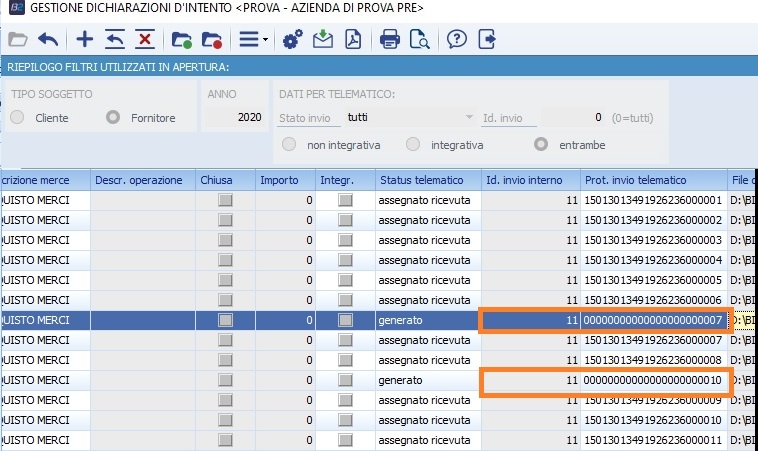The width and height of the screenshot is (758, 451).
Task: Open the hamburger menu dropdown arrow
Action: click(x=264, y=41)
